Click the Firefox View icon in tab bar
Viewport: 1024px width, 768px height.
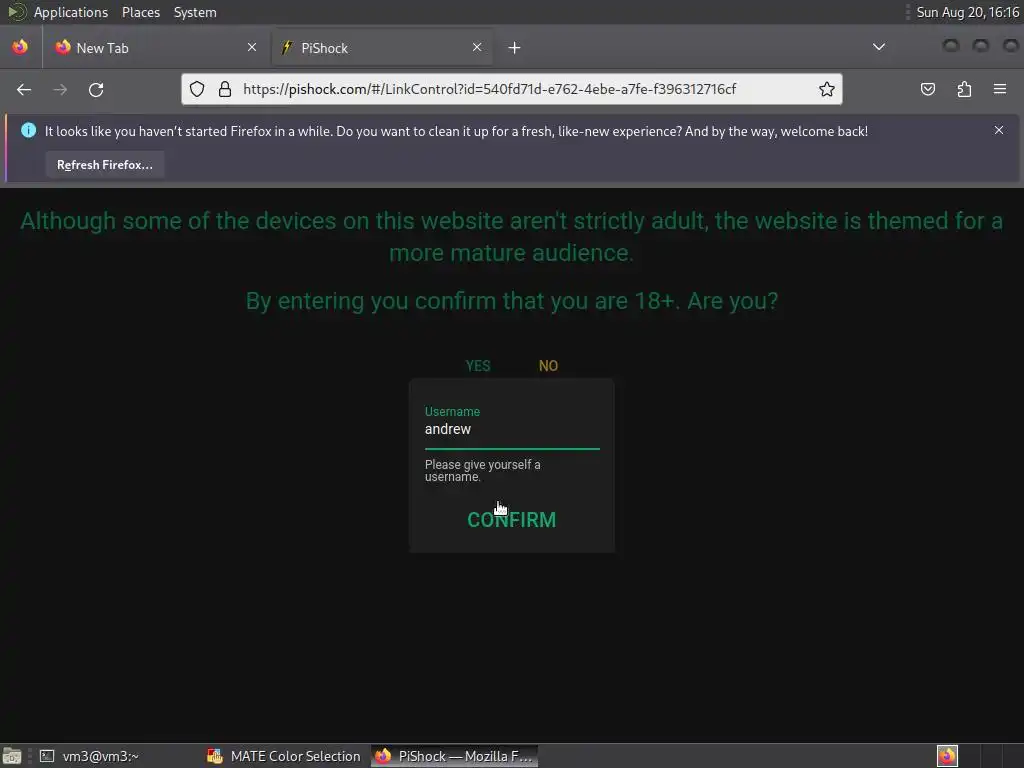tap(20, 48)
